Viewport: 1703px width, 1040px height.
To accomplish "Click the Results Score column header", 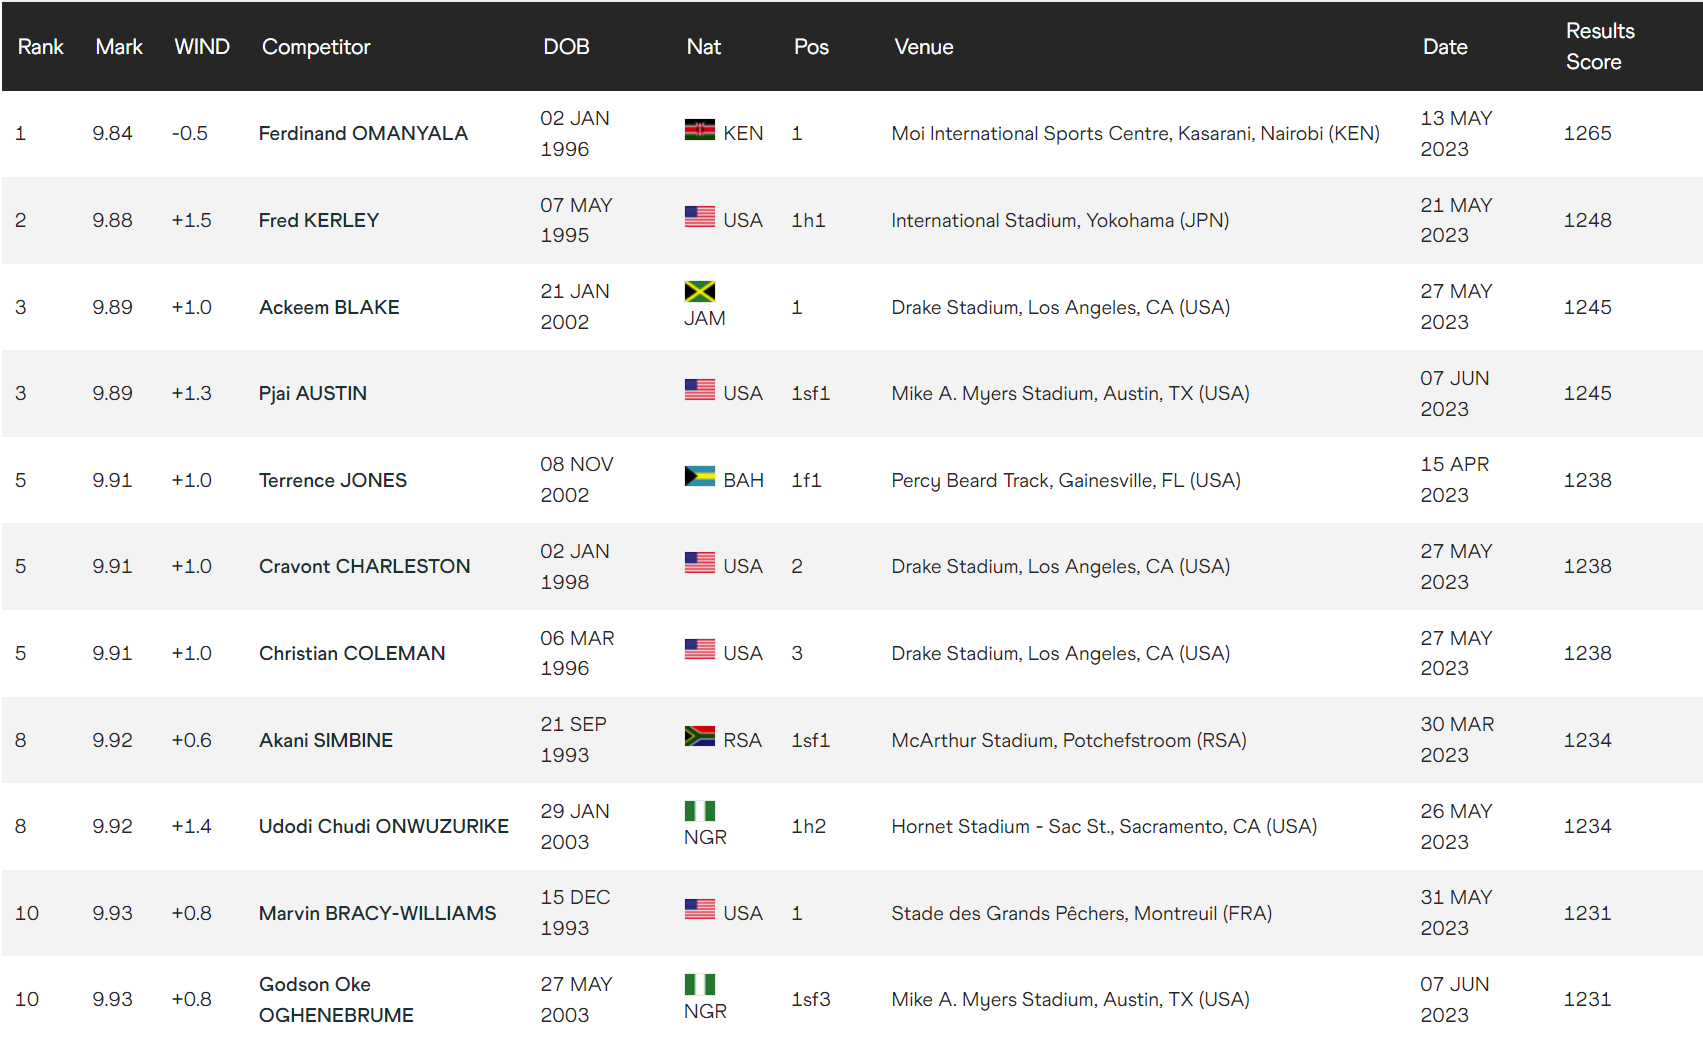I will pos(1600,46).
